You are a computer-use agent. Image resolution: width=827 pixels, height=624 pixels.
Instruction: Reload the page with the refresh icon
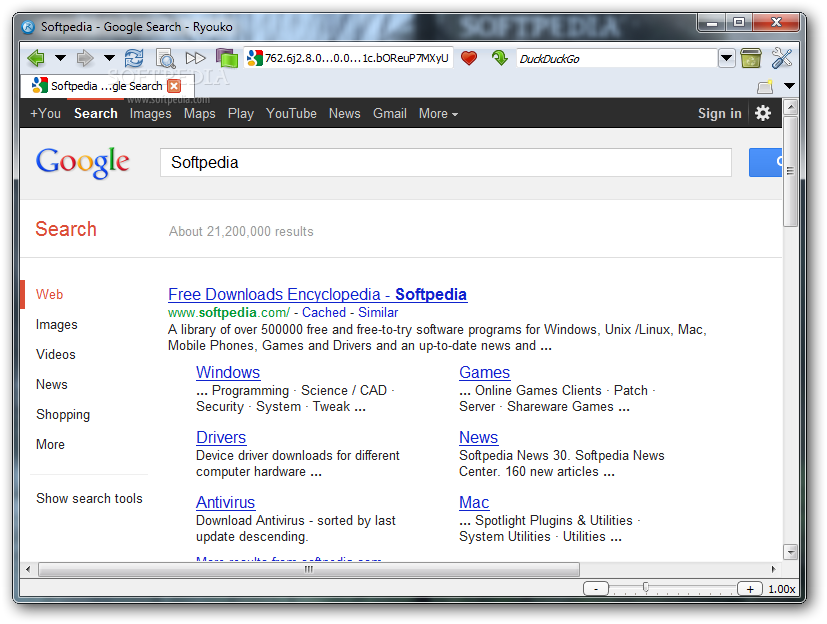pyautogui.click(x=134, y=58)
